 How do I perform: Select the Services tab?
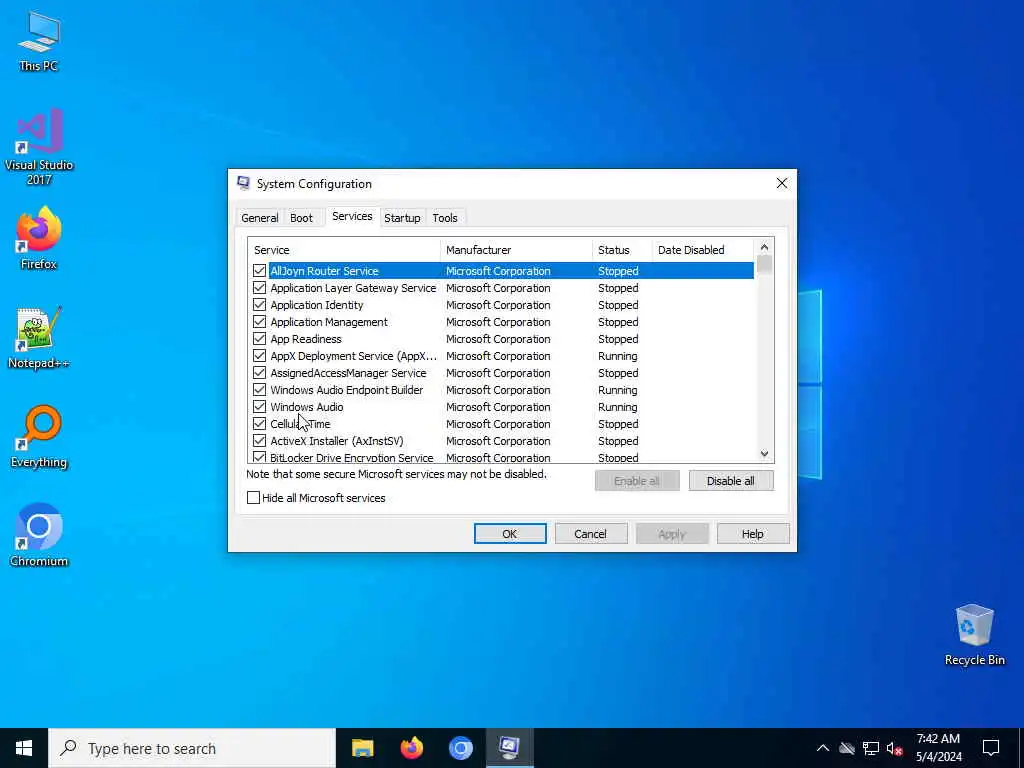(x=352, y=216)
